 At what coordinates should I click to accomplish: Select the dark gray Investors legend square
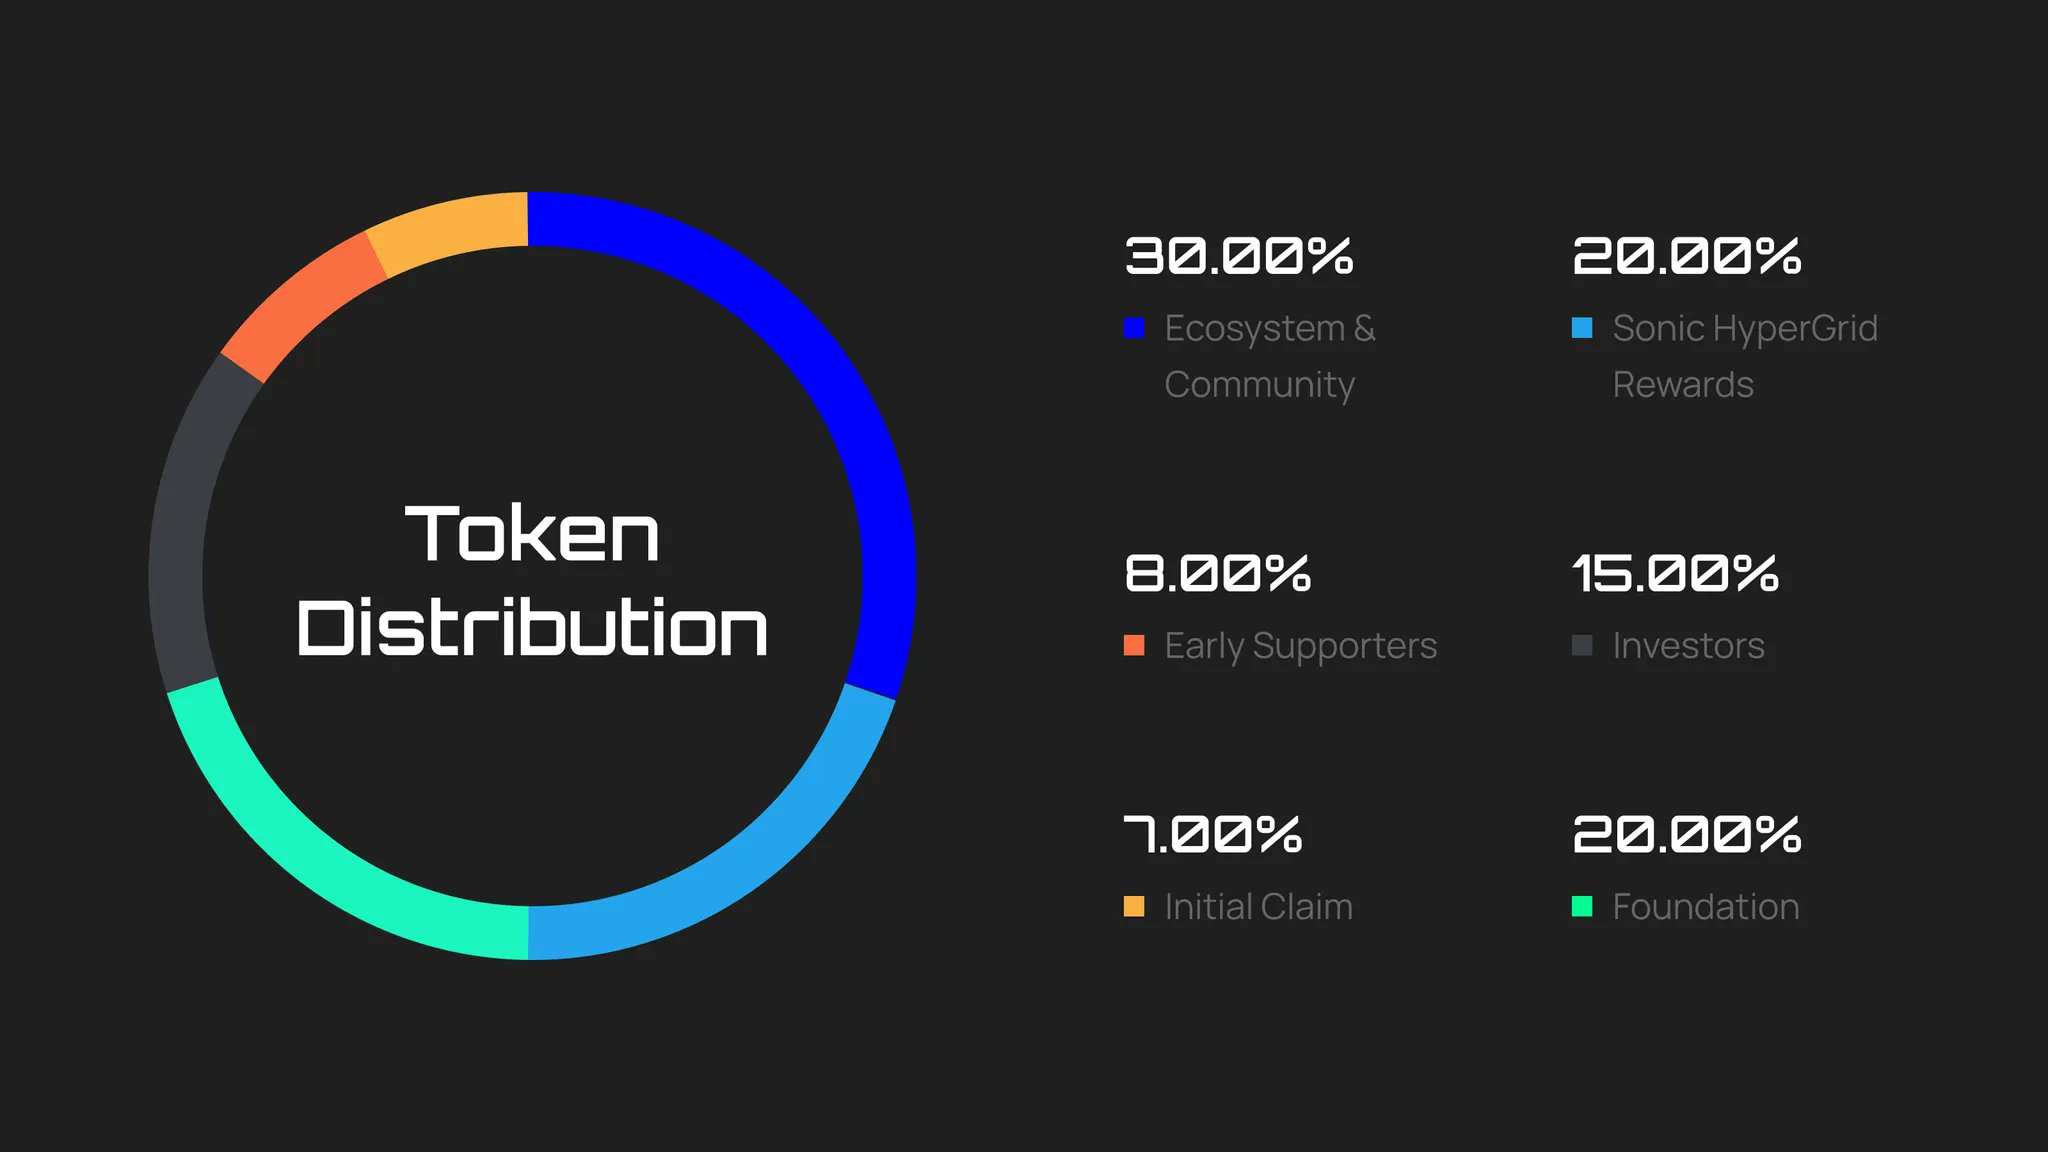pyautogui.click(x=1582, y=645)
